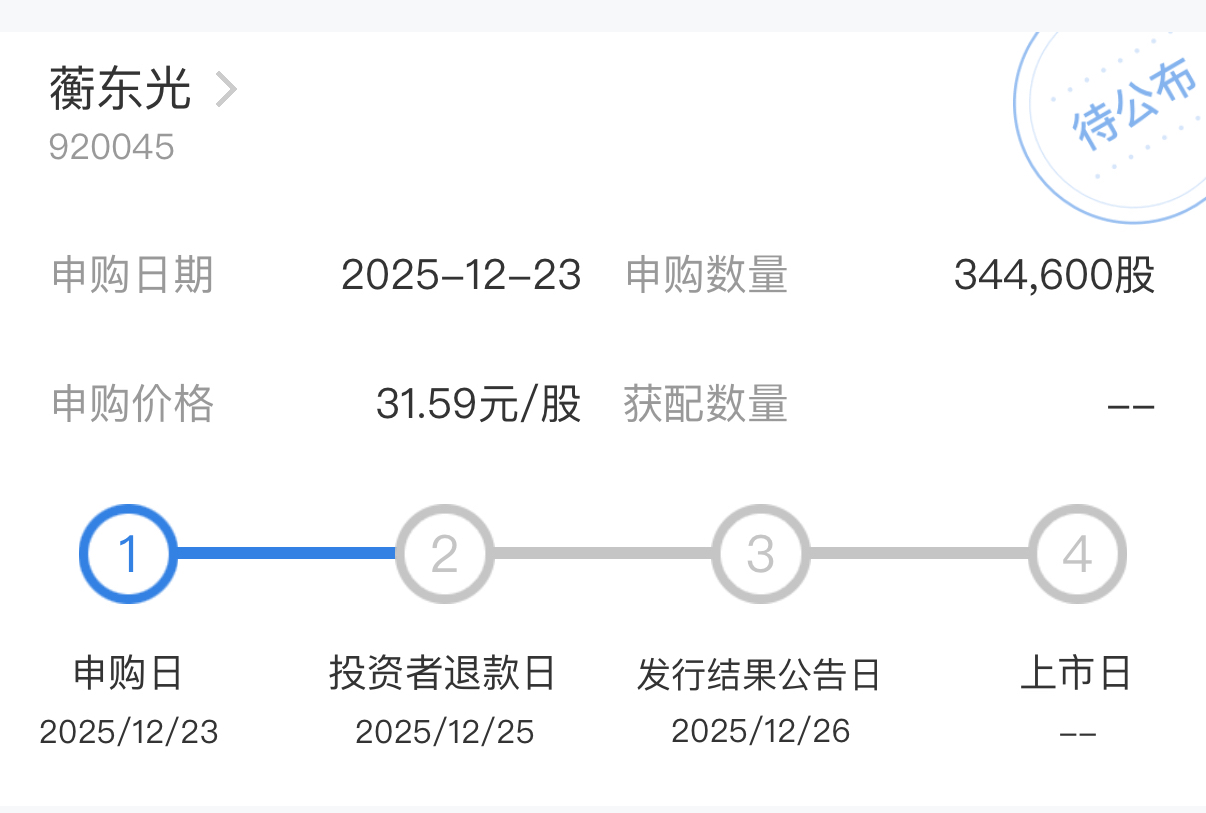Tap the date 2025/12/25 under step 2
The image size is (1206, 813).
(x=444, y=732)
